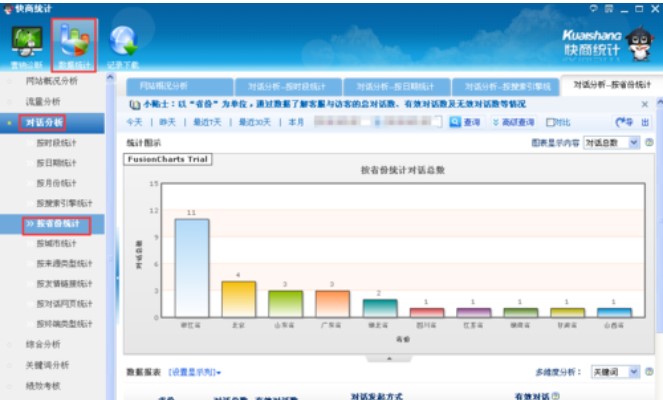This screenshot has height=400, width=663.
Task: Filter by 最近7天 link
Action: (207, 122)
